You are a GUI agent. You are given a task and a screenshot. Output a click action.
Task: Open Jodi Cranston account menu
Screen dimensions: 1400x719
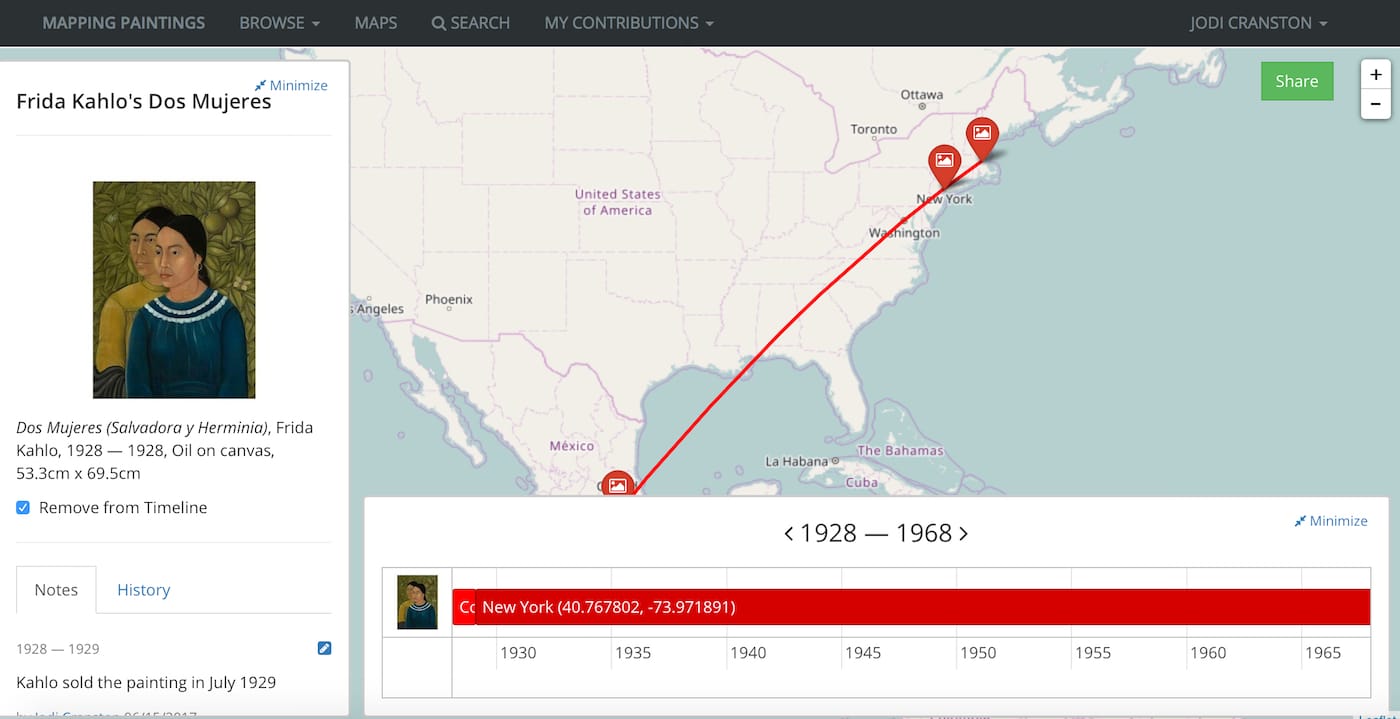click(x=1258, y=22)
